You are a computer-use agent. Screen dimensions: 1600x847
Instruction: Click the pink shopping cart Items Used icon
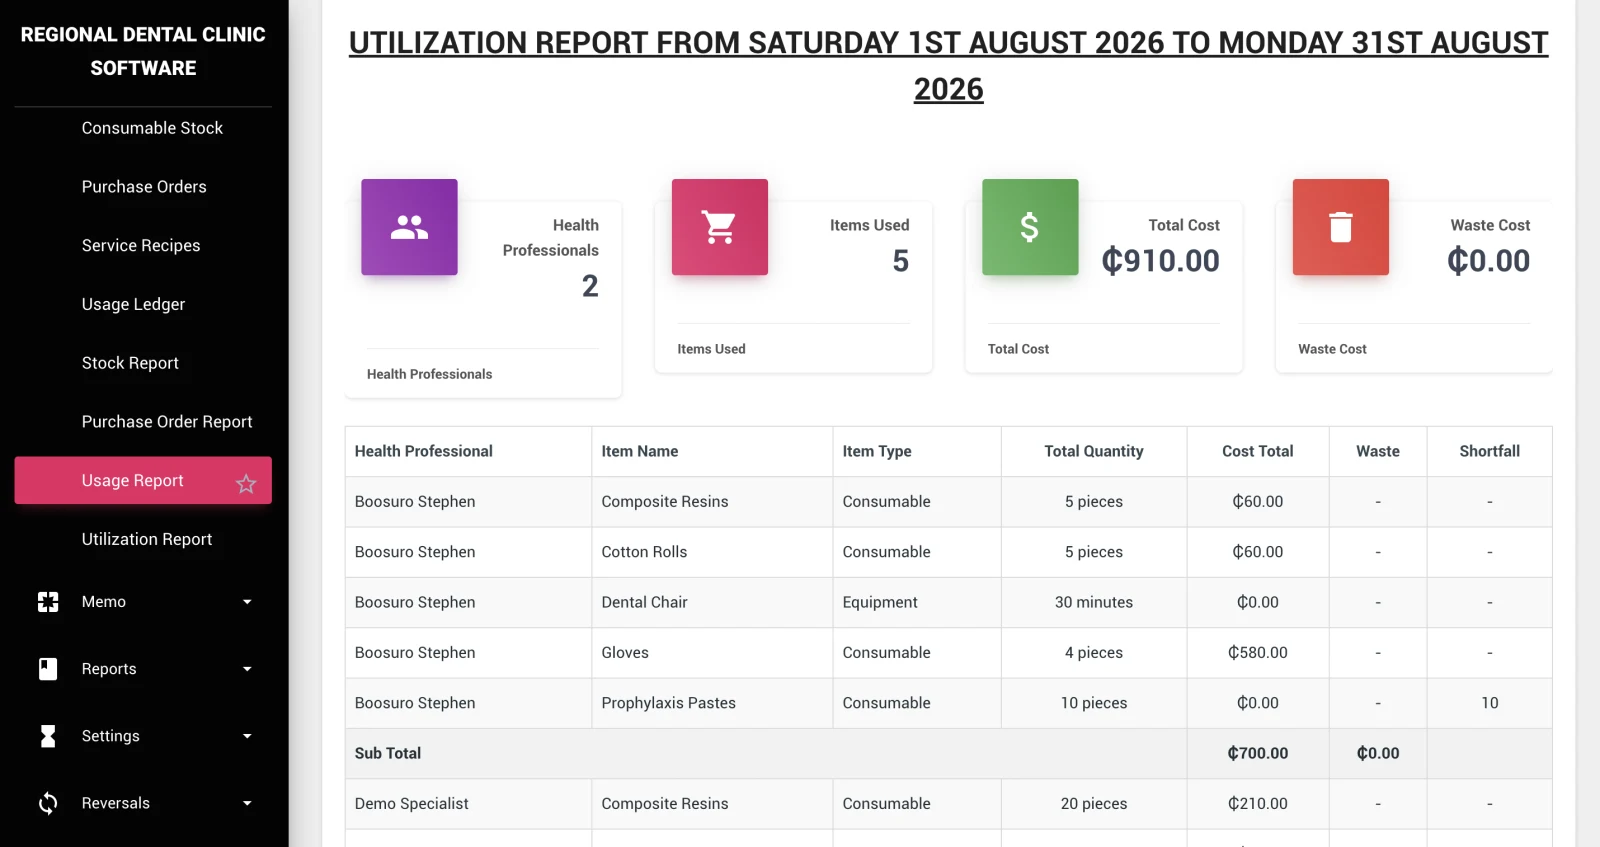[719, 227]
